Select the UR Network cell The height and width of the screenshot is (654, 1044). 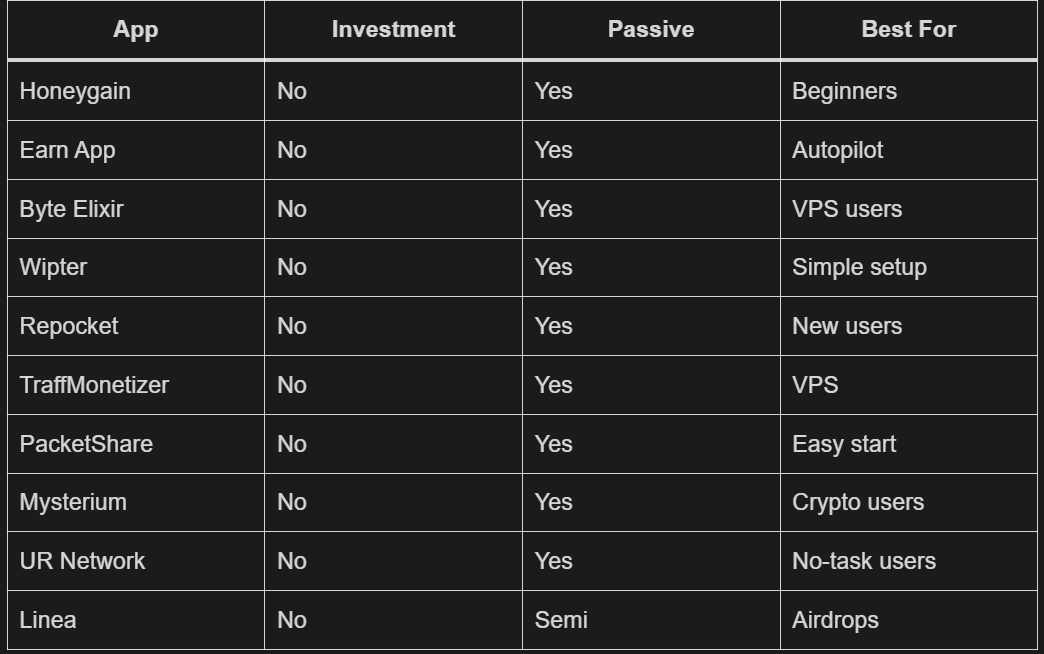tap(82, 561)
